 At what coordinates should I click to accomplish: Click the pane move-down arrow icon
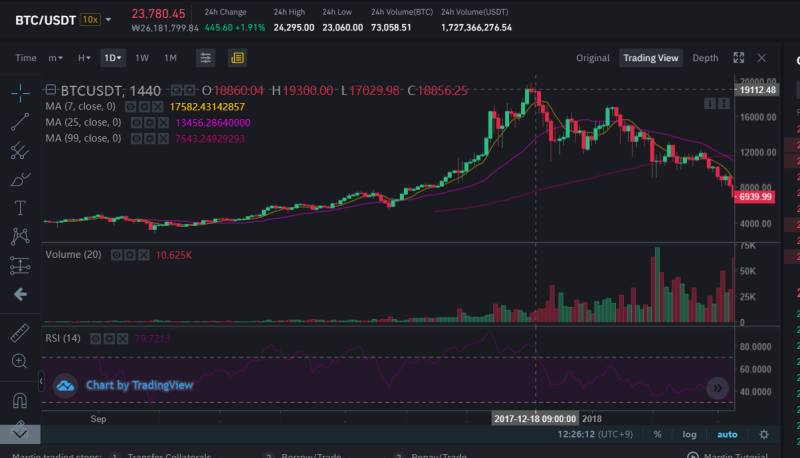pyautogui.click(x=710, y=104)
